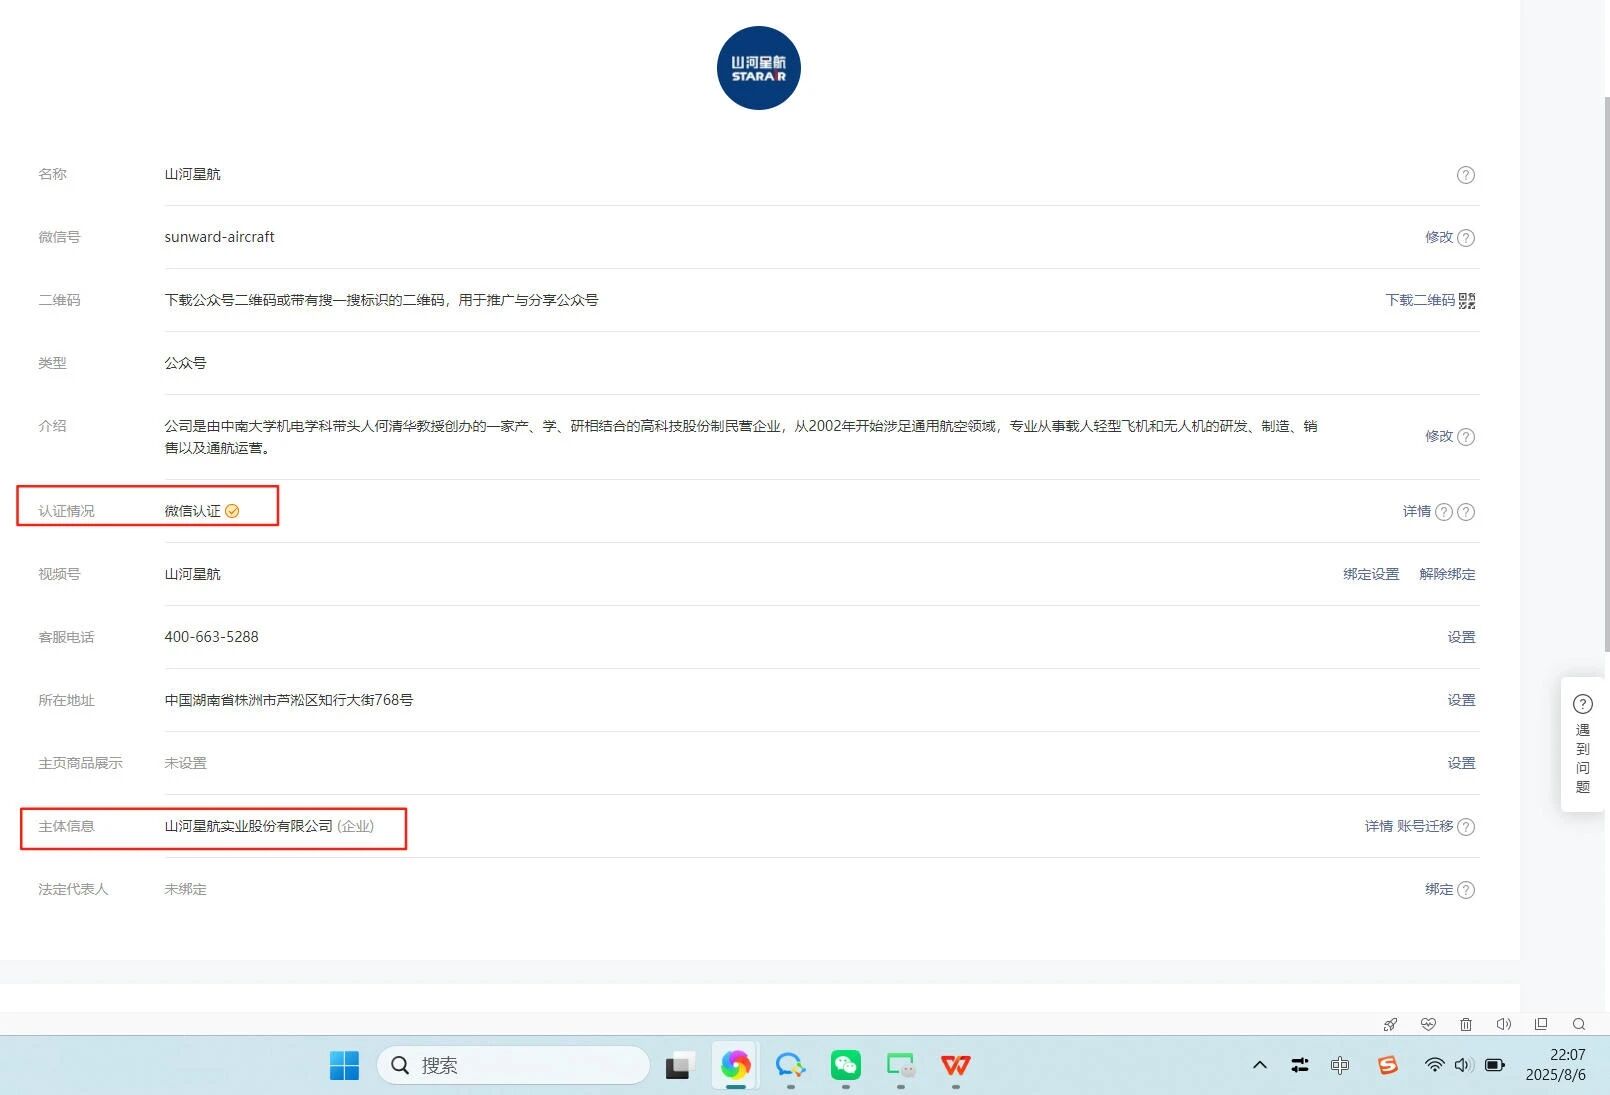Open the blue chat bubble app on taskbar
The width and height of the screenshot is (1610, 1095).
[x=790, y=1065]
